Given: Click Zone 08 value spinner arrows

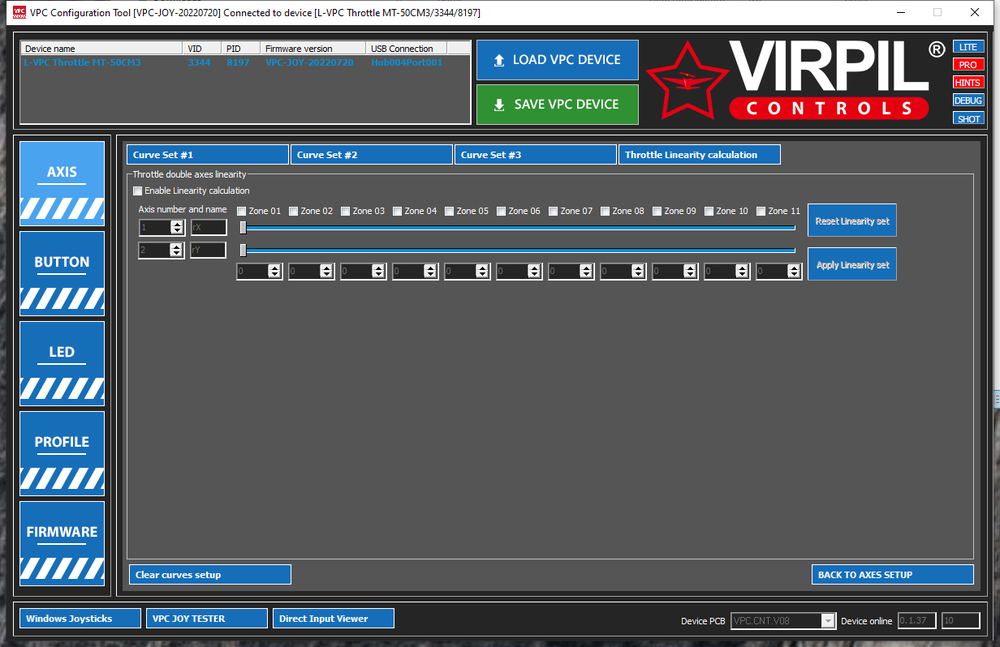Looking at the screenshot, I should point(638,271).
